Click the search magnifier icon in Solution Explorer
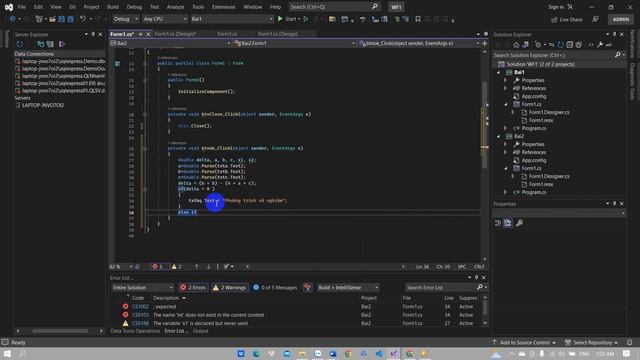 tap(618, 55)
